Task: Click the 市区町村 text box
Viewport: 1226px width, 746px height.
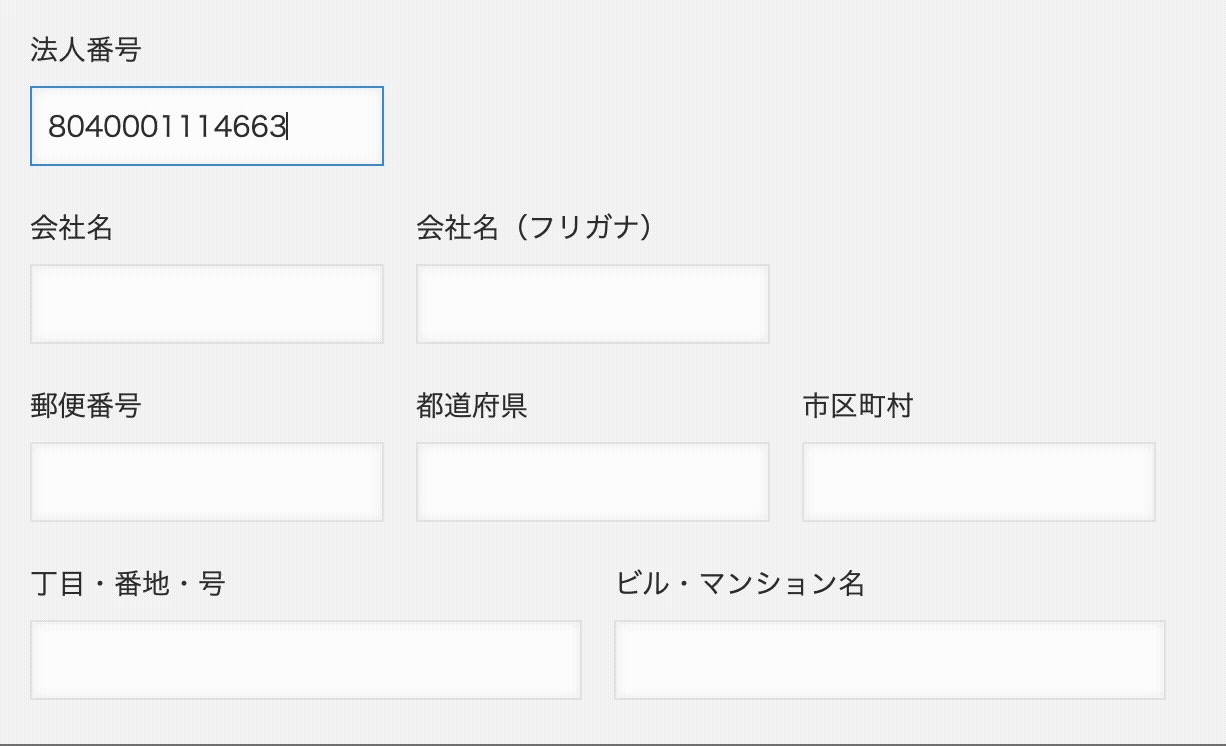Action: tap(978, 482)
